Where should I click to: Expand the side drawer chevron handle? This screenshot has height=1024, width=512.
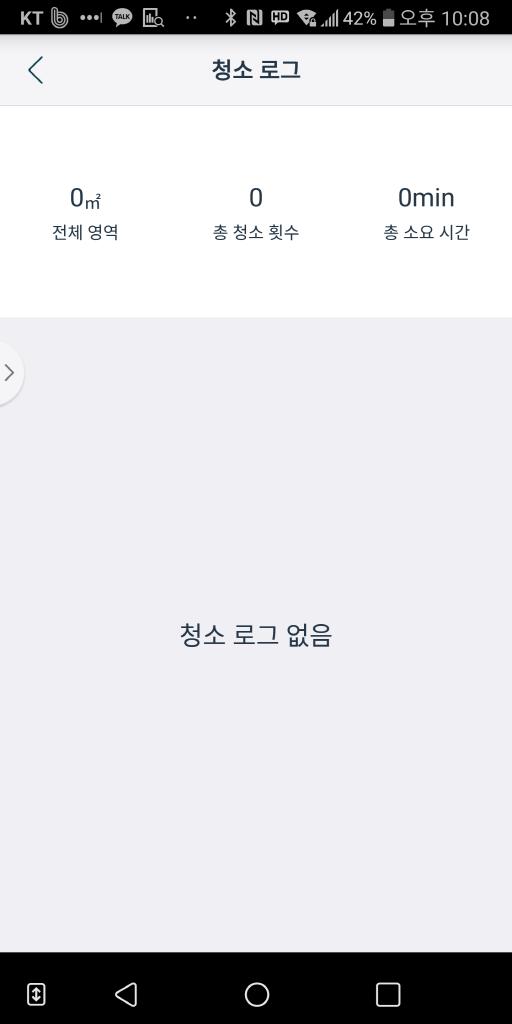point(9,373)
